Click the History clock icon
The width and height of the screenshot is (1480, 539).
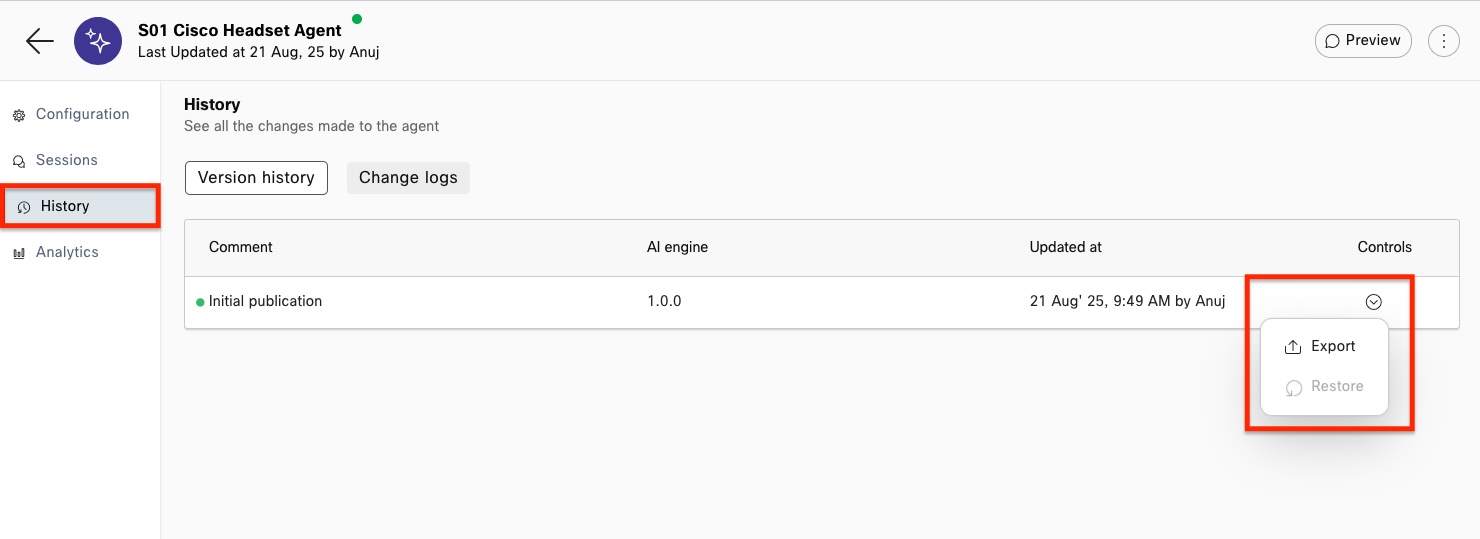click(24, 207)
